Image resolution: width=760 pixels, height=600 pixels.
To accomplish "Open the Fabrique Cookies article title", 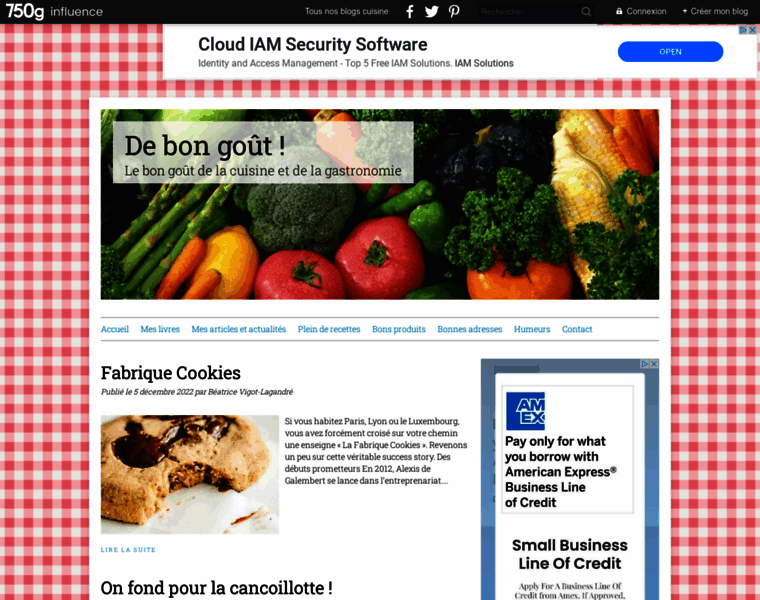I will point(171,373).
